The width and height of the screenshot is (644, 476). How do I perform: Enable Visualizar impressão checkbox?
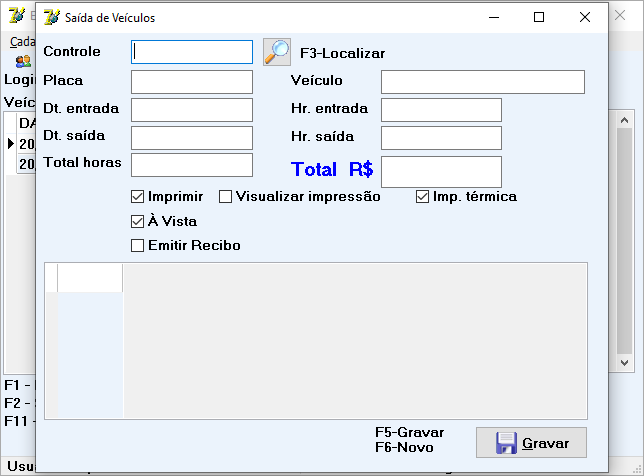[x=225, y=197]
